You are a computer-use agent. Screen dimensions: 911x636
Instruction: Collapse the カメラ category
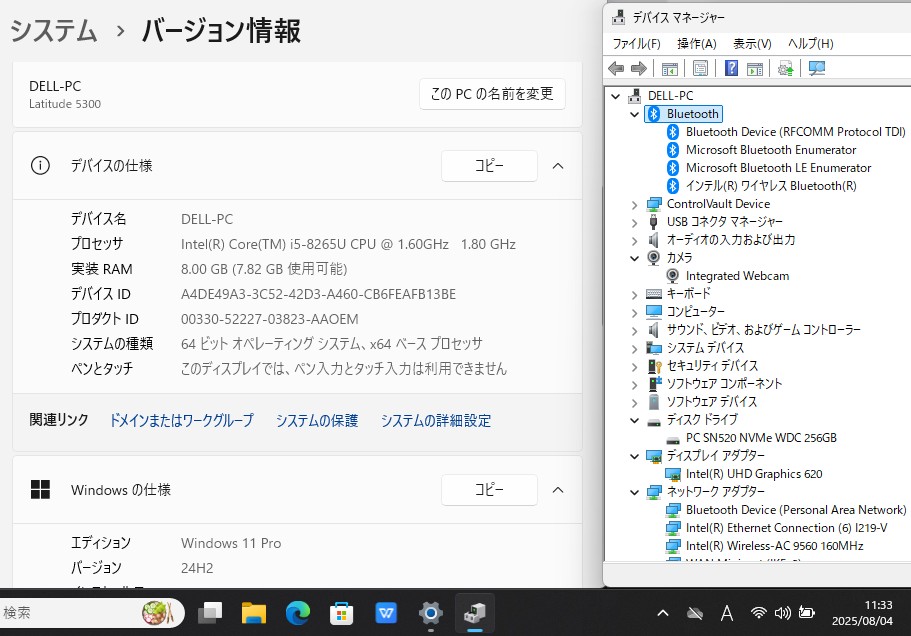pos(634,258)
